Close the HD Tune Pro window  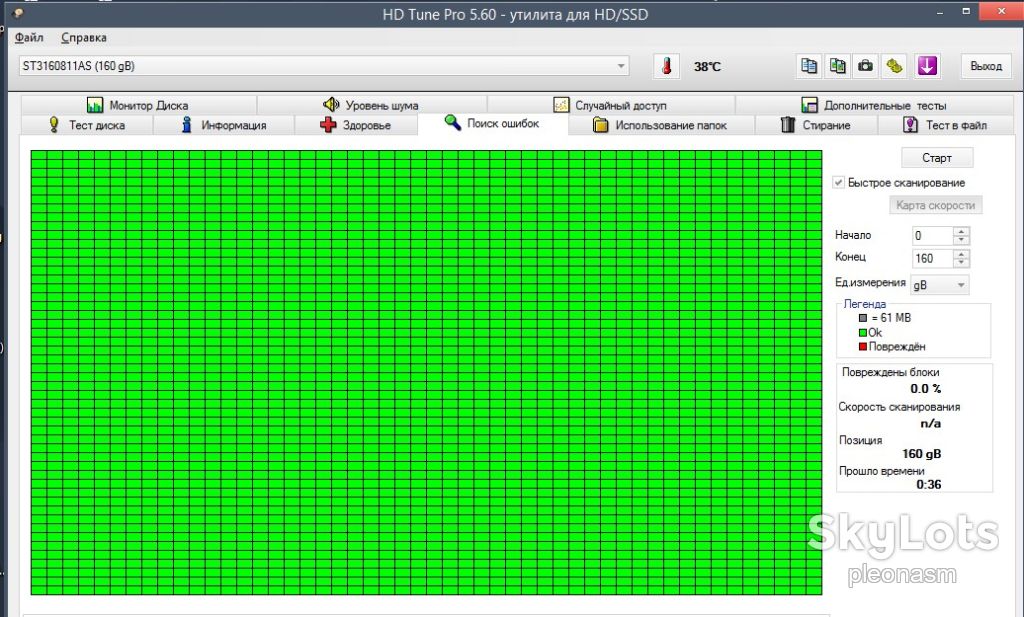[1002, 10]
